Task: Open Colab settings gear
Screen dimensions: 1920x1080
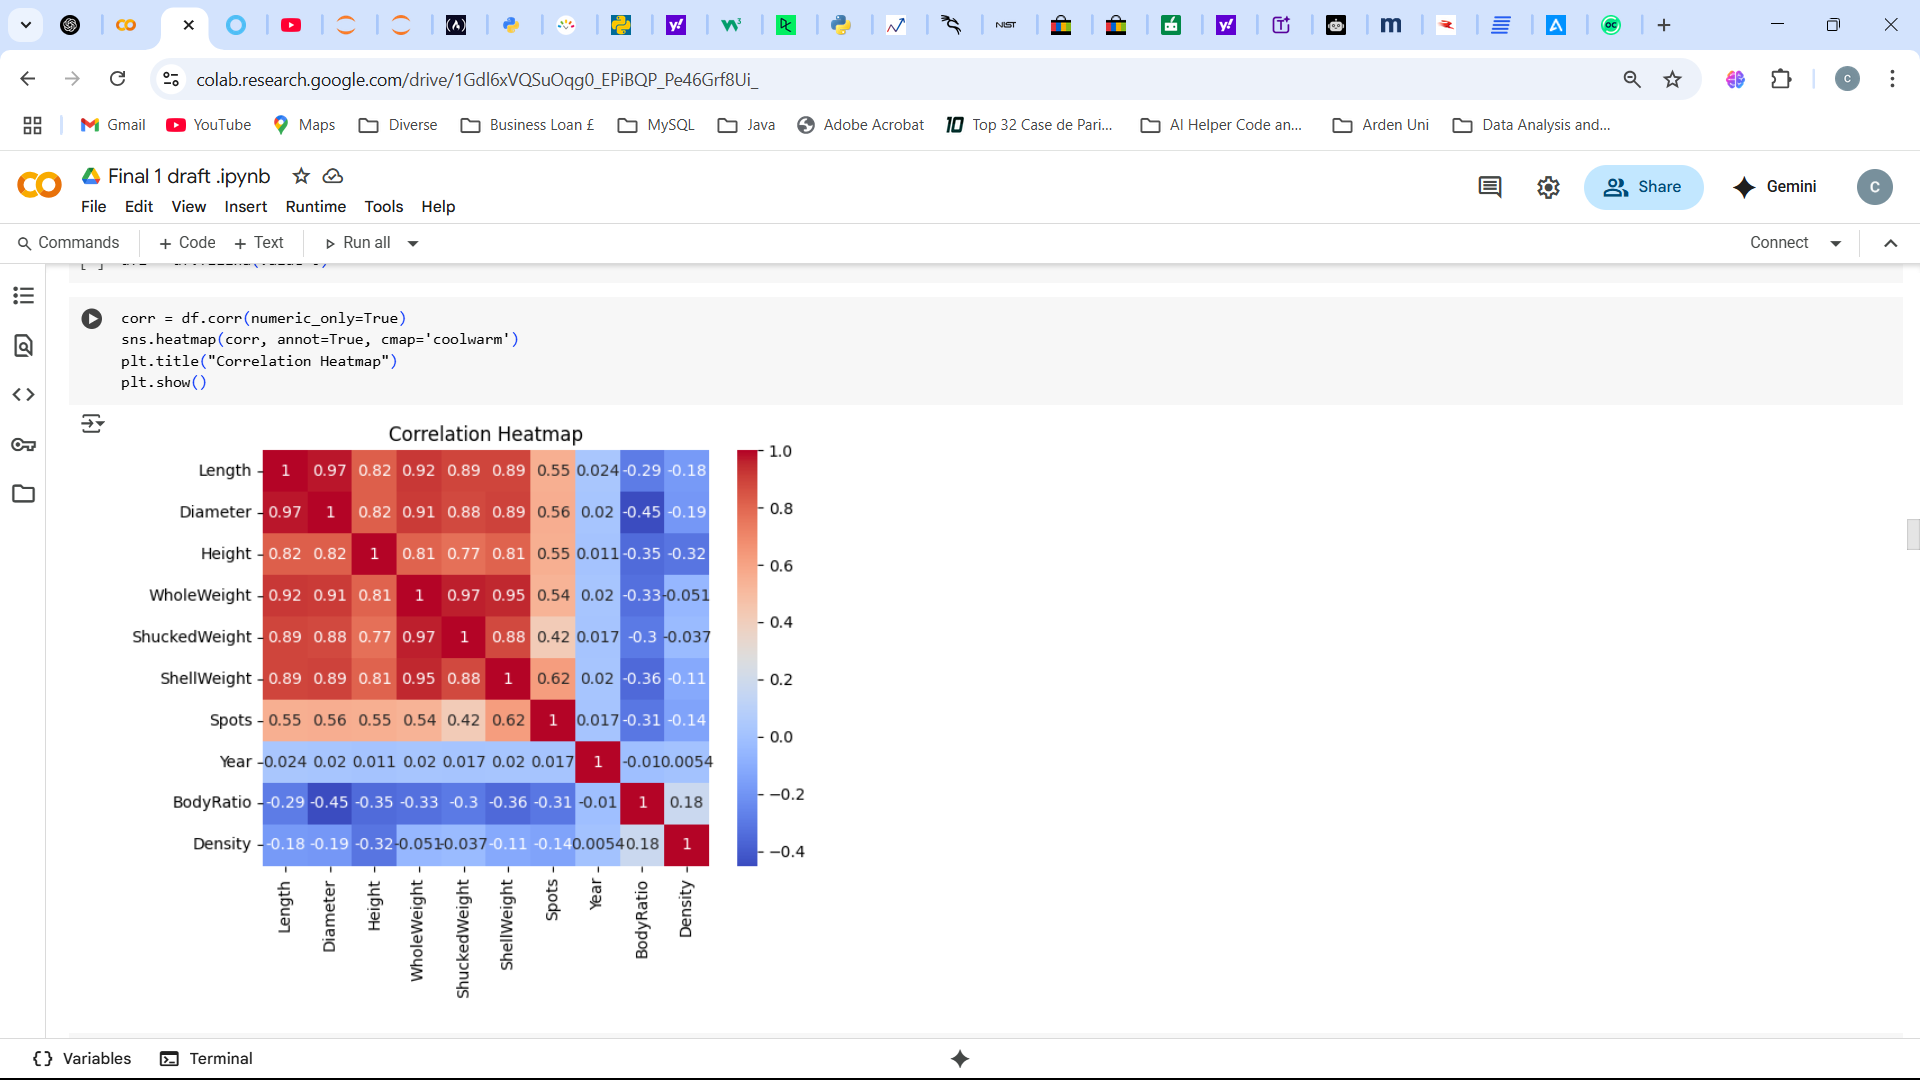Action: 1548,187
